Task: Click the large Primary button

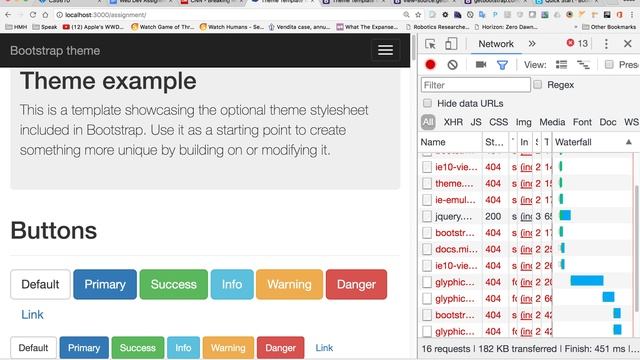Action: click(x=105, y=284)
